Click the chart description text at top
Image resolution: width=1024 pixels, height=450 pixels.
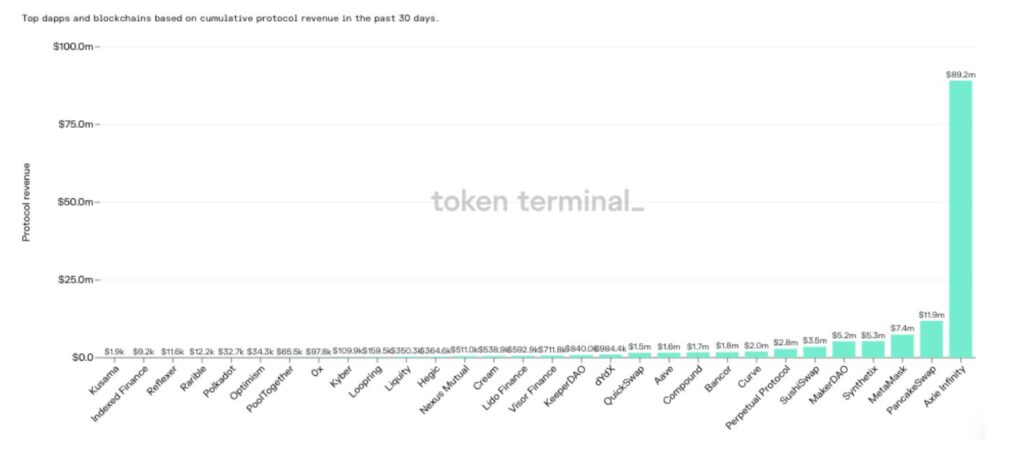[231, 18]
